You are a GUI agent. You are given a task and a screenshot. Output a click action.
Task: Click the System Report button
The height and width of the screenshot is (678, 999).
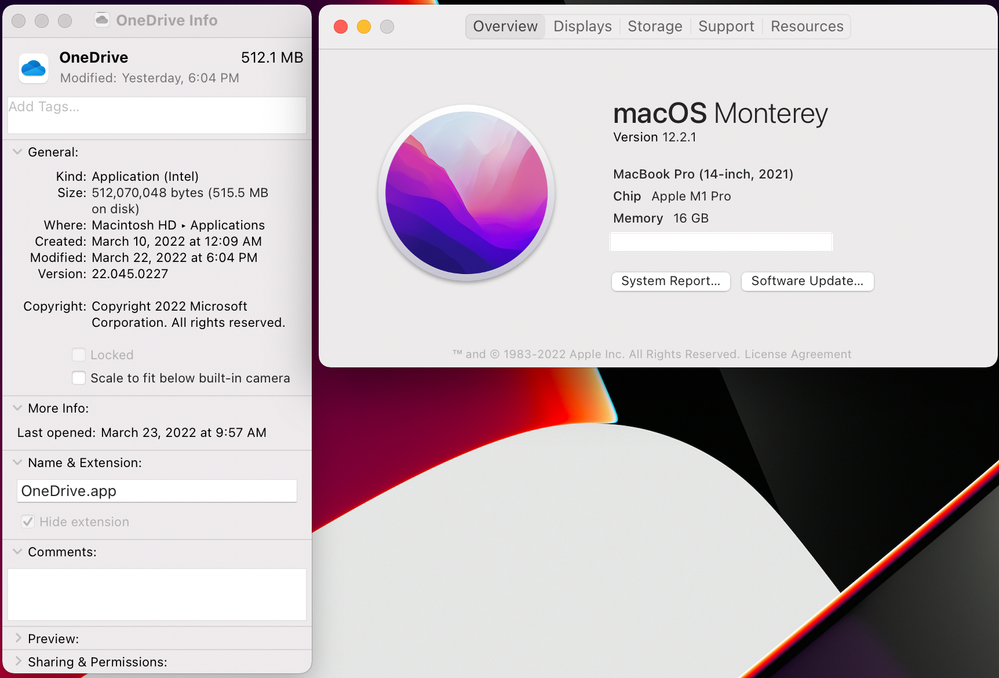click(671, 281)
